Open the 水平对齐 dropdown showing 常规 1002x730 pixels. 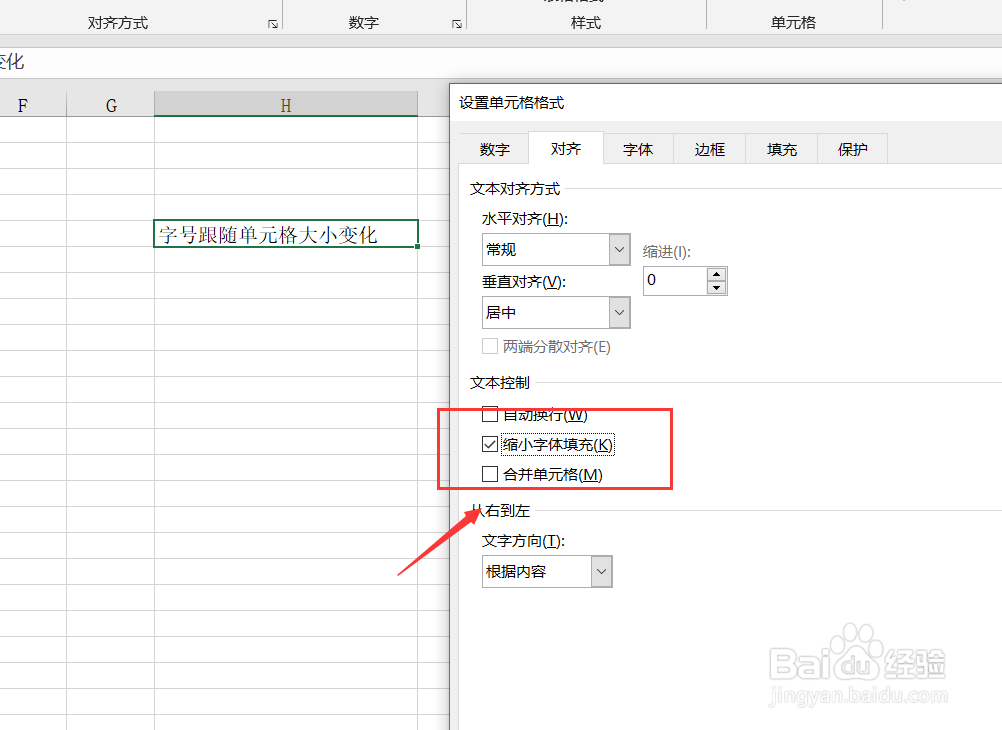618,249
